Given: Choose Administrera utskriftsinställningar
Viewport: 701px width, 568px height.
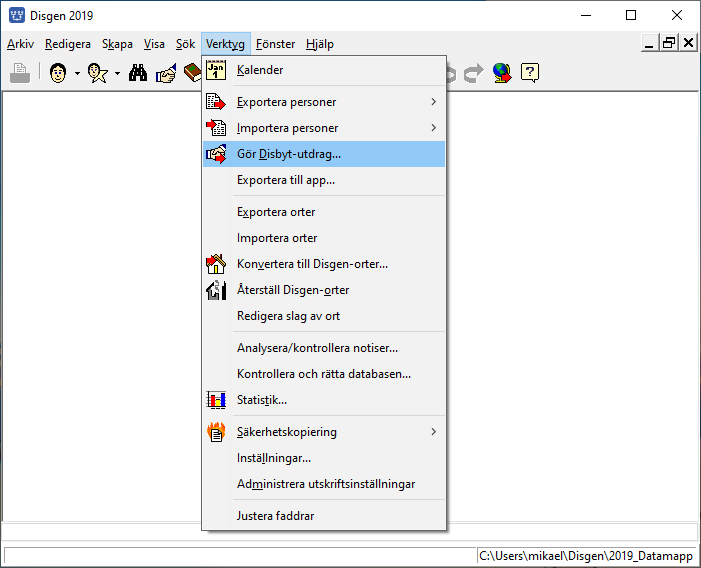Looking at the screenshot, I should pyautogui.click(x=324, y=484).
